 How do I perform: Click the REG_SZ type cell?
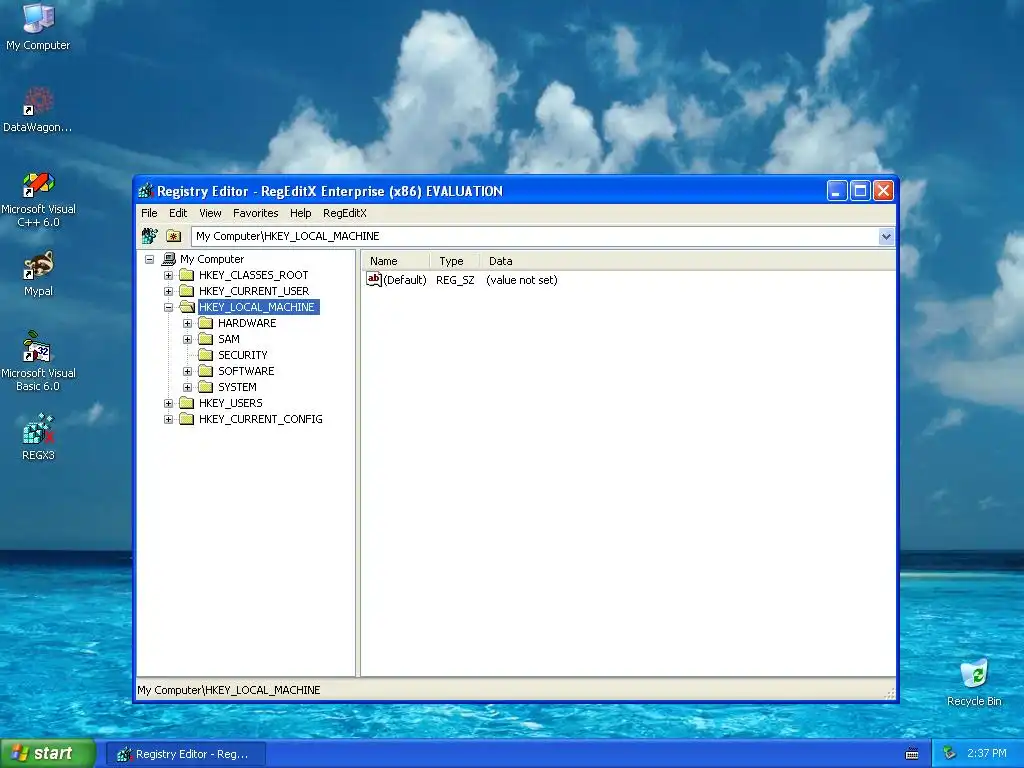tap(455, 280)
